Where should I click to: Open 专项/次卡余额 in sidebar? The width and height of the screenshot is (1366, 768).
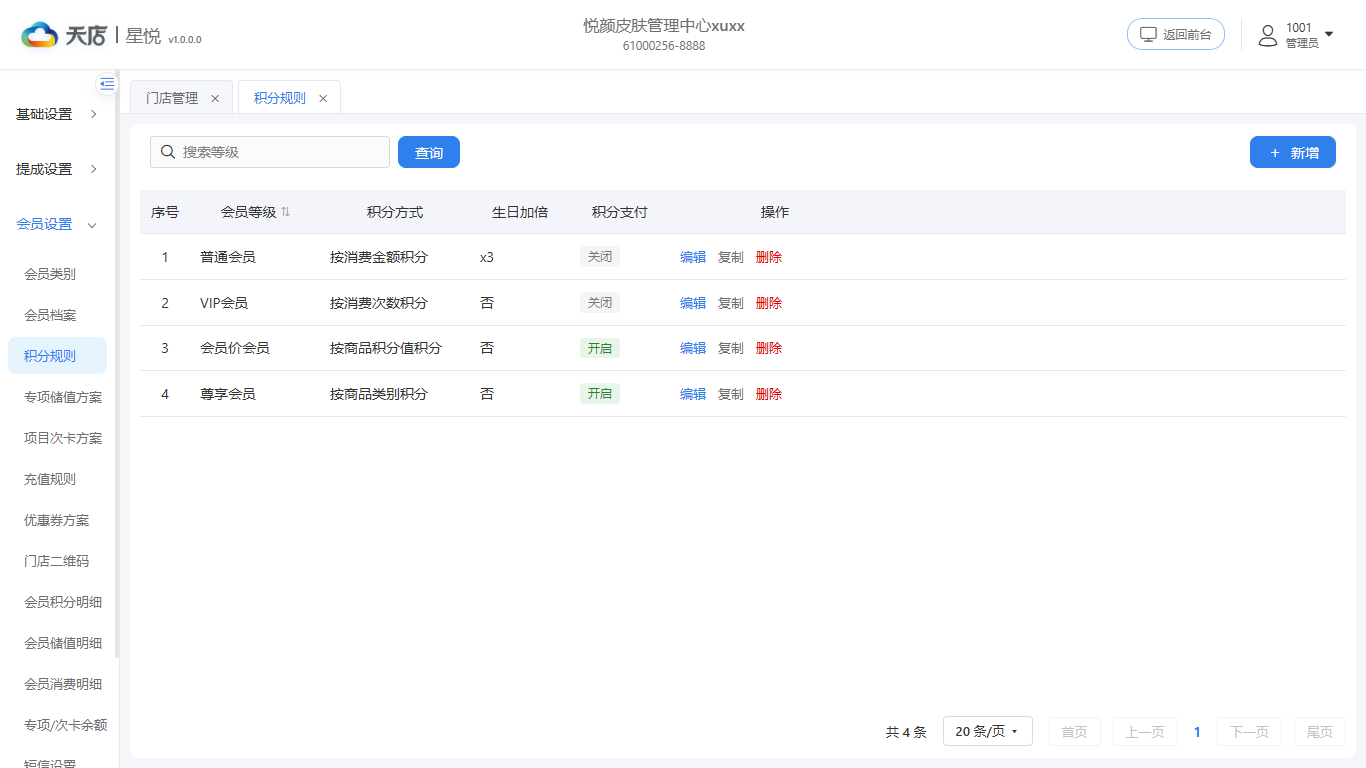tap(65, 725)
